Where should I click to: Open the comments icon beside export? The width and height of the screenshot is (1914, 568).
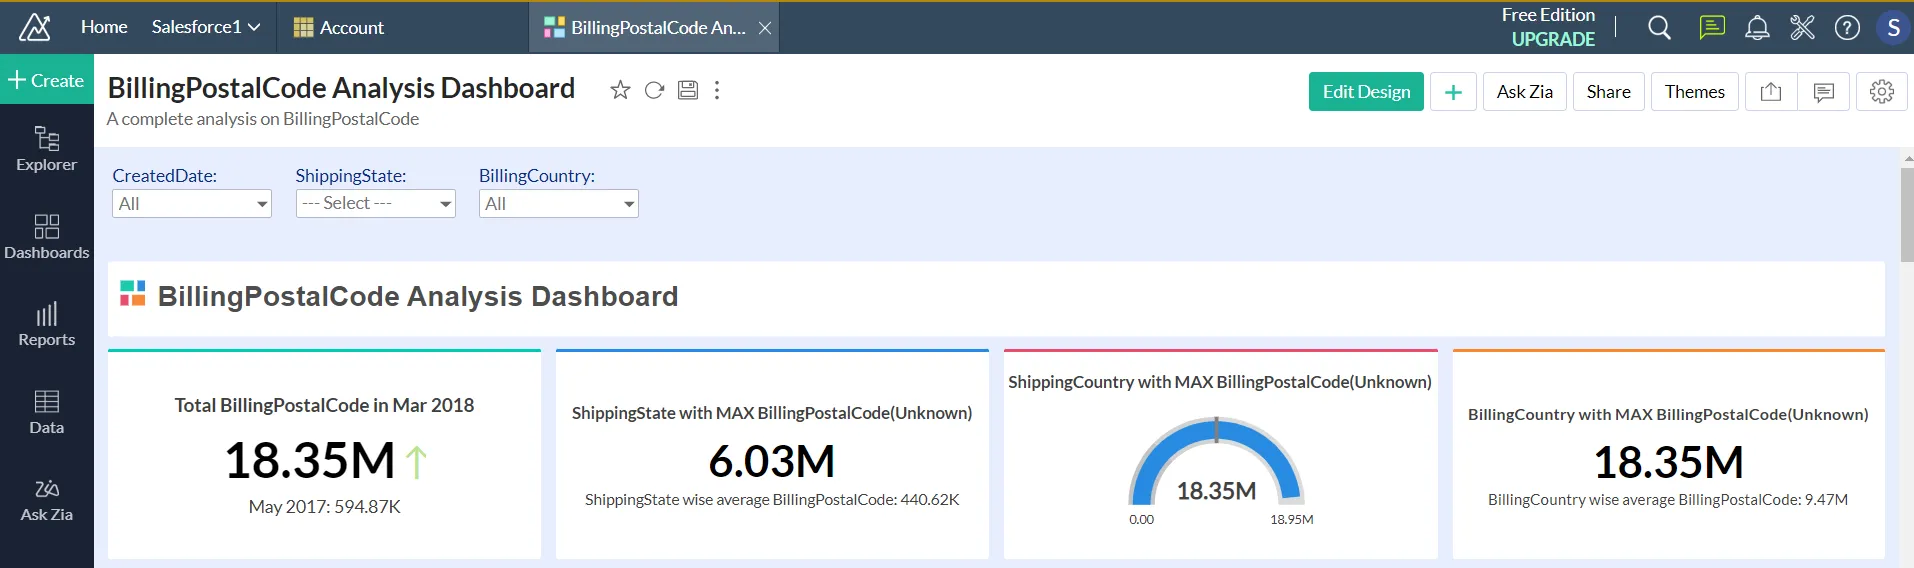[x=1823, y=92]
